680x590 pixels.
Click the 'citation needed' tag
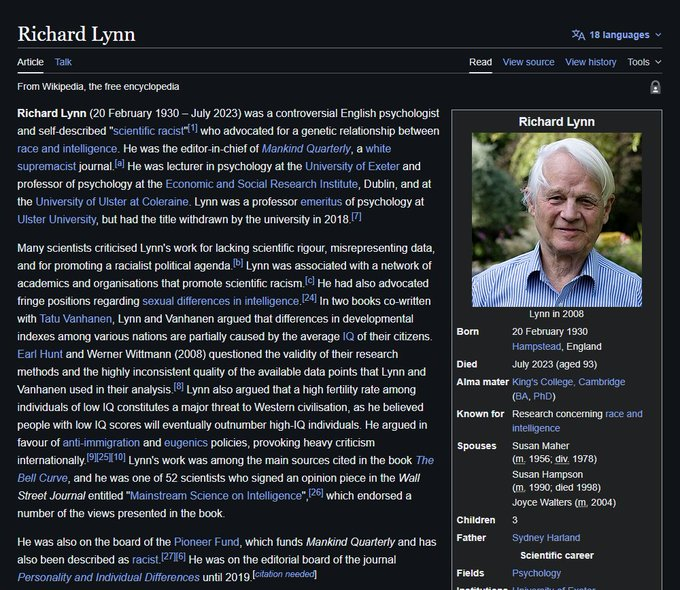(x=284, y=574)
